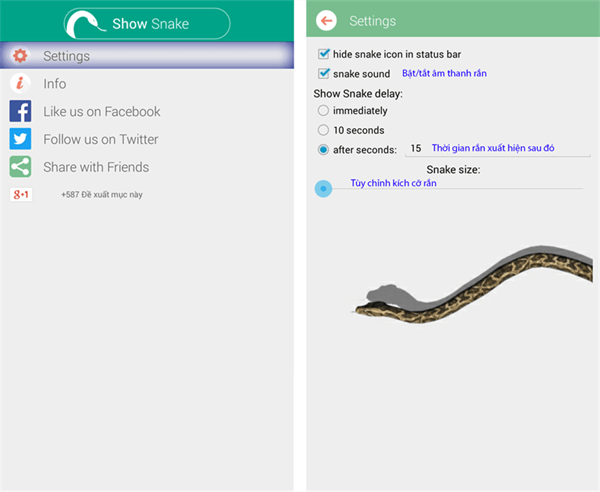Disable the snake sound checkbox

tap(324, 73)
